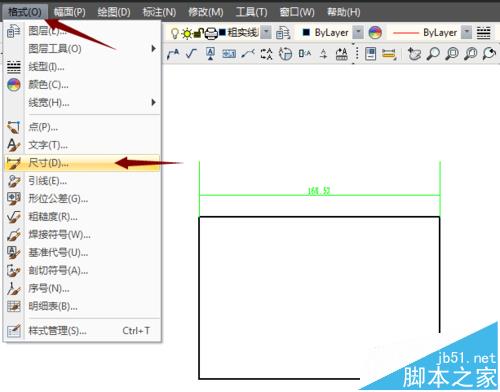This screenshot has width=500, height=392.
Task: Open the 标注(N) menu
Action: [159, 12]
